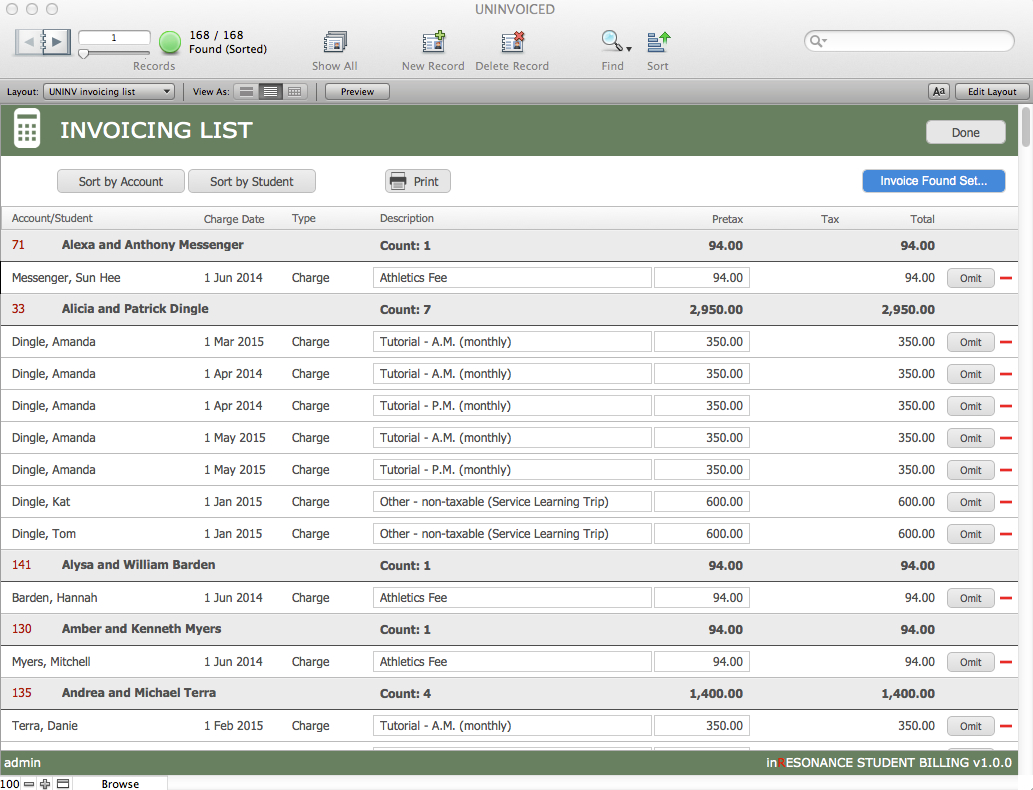Click the student name Myers, Mitchell
Image resolution: width=1033 pixels, height=790 pixels.
click(x=51, y=662)
